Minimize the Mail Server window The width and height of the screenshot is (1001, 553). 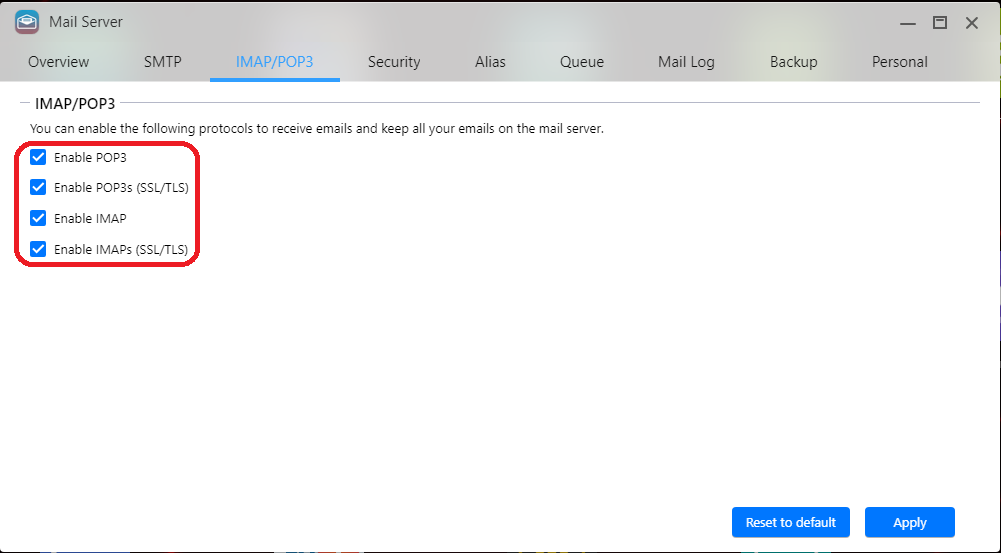908,23
